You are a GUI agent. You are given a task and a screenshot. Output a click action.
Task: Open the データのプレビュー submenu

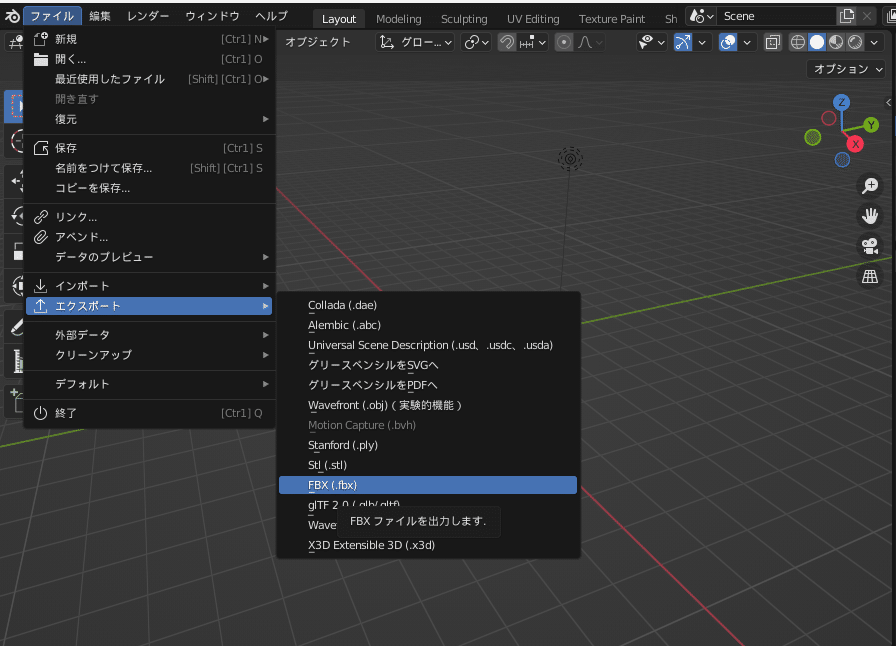(150, 257)
